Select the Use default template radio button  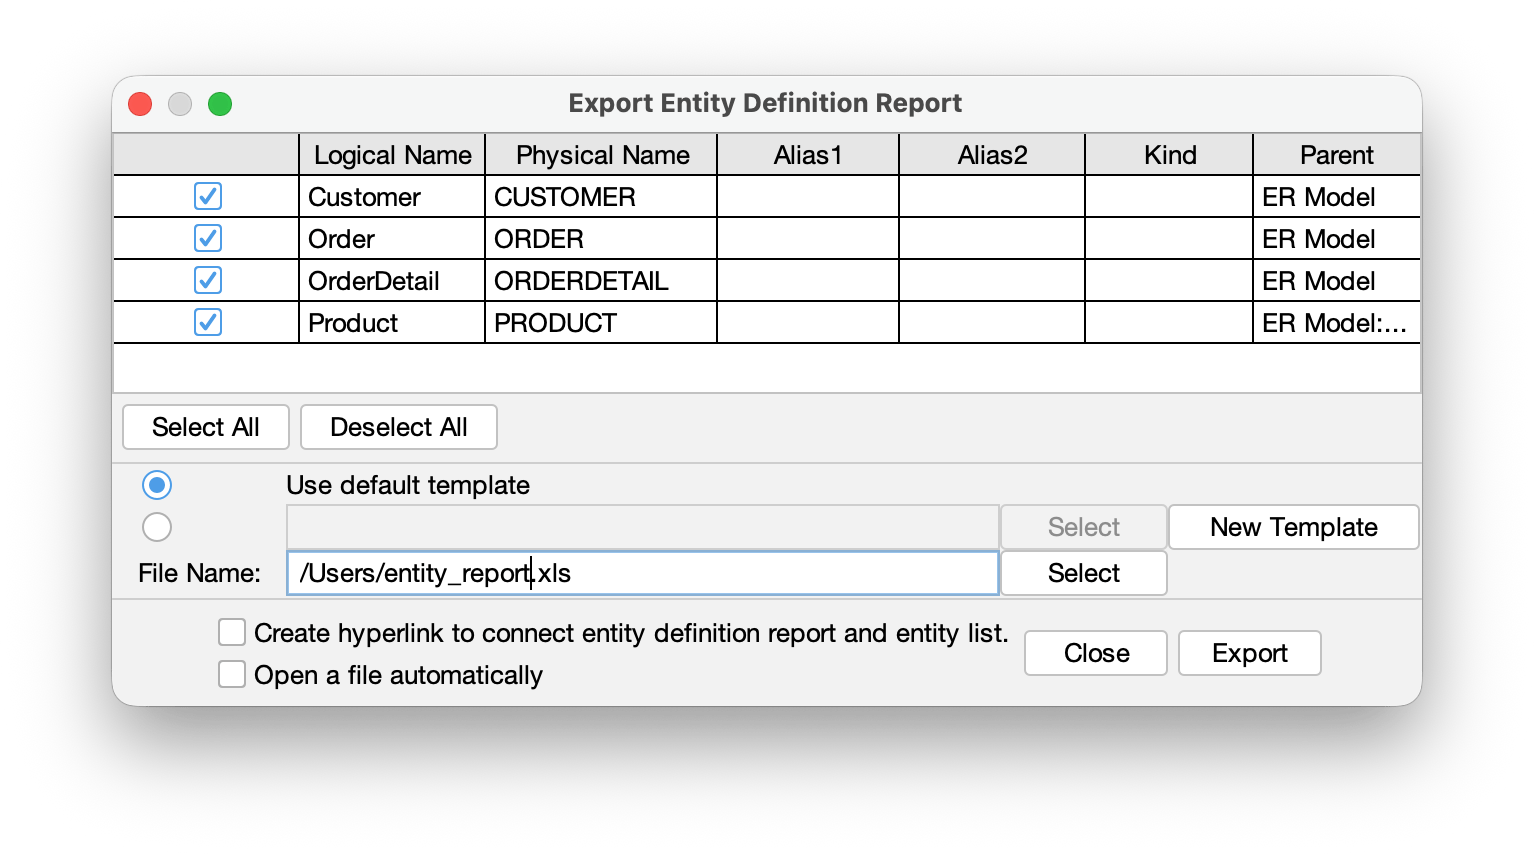(x=157, y=485)
